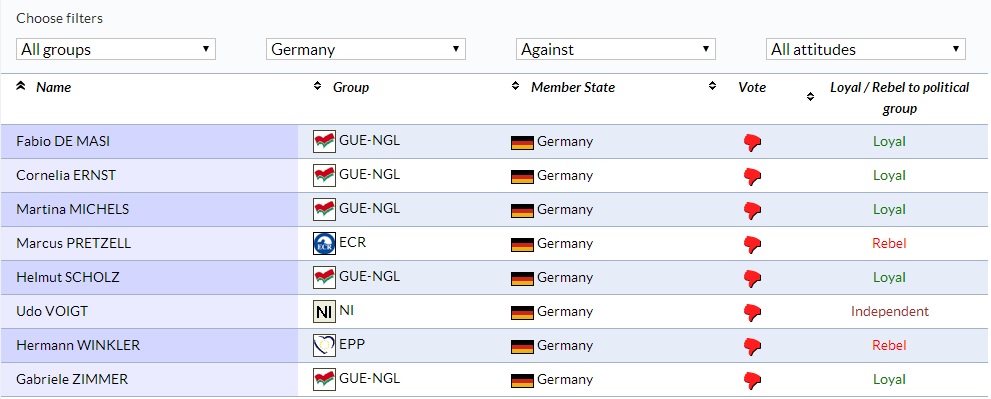Open the All attitudes filter dropdown
The image size is (991, 399).
(866, 49)
